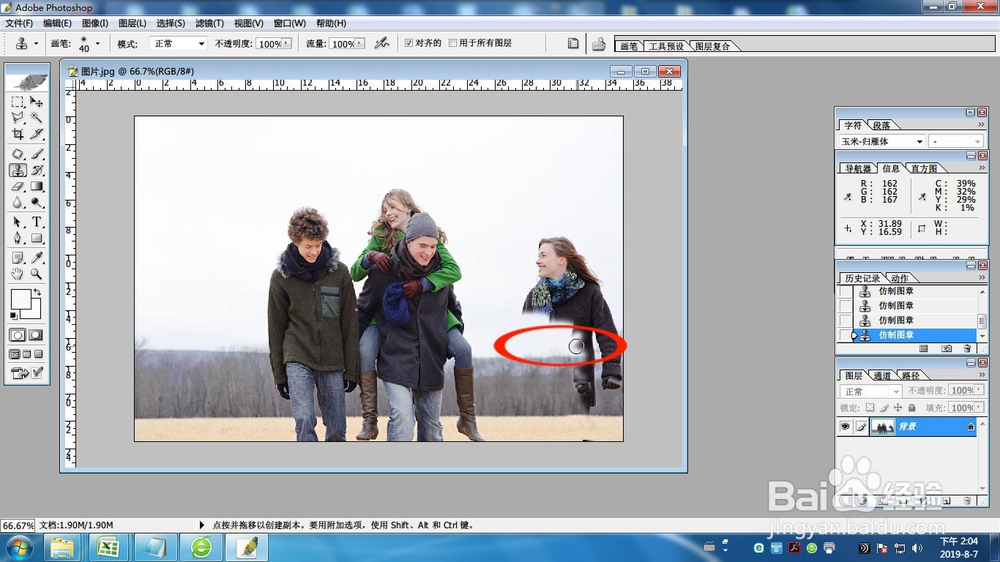Toggle lock image pixels brush icon

pos(884,408)
